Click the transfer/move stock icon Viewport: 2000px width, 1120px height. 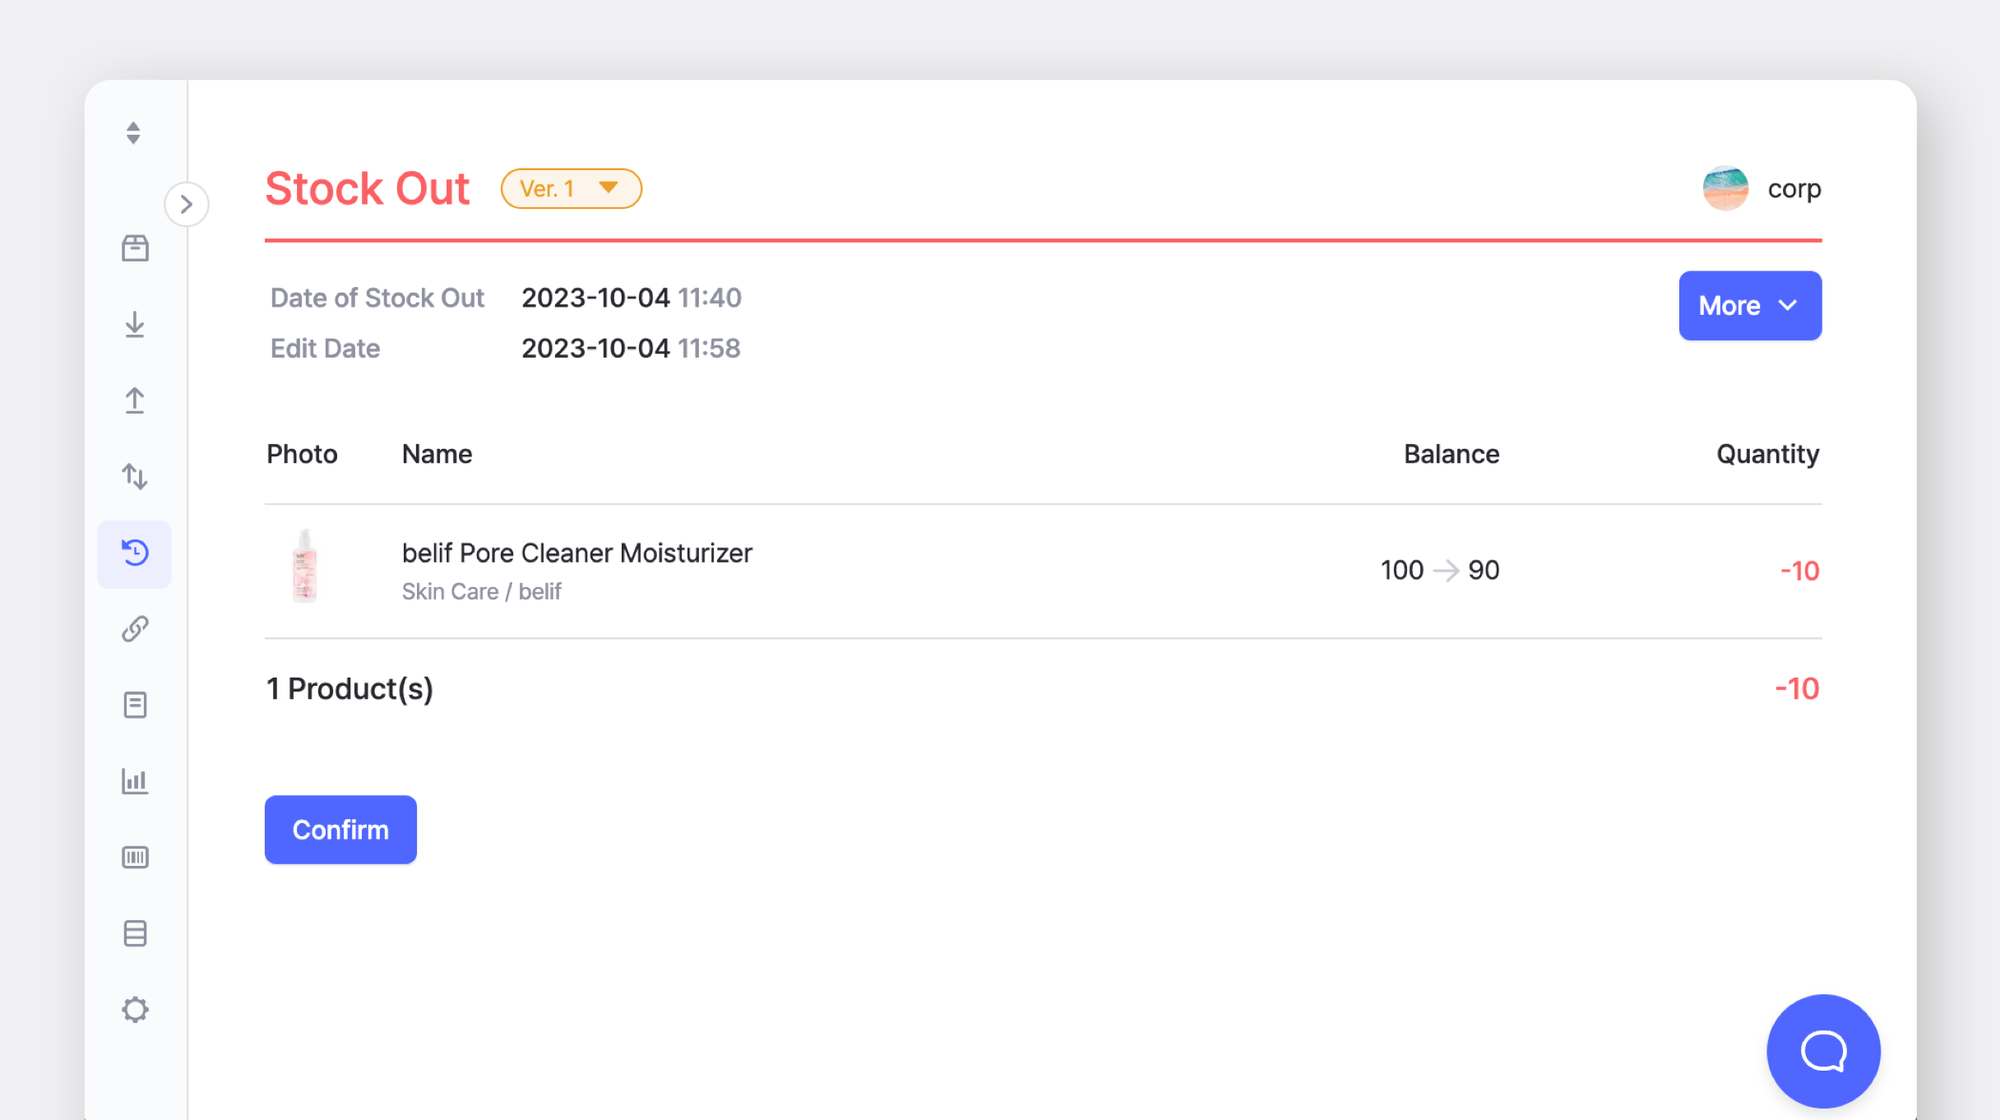point(135,477)
